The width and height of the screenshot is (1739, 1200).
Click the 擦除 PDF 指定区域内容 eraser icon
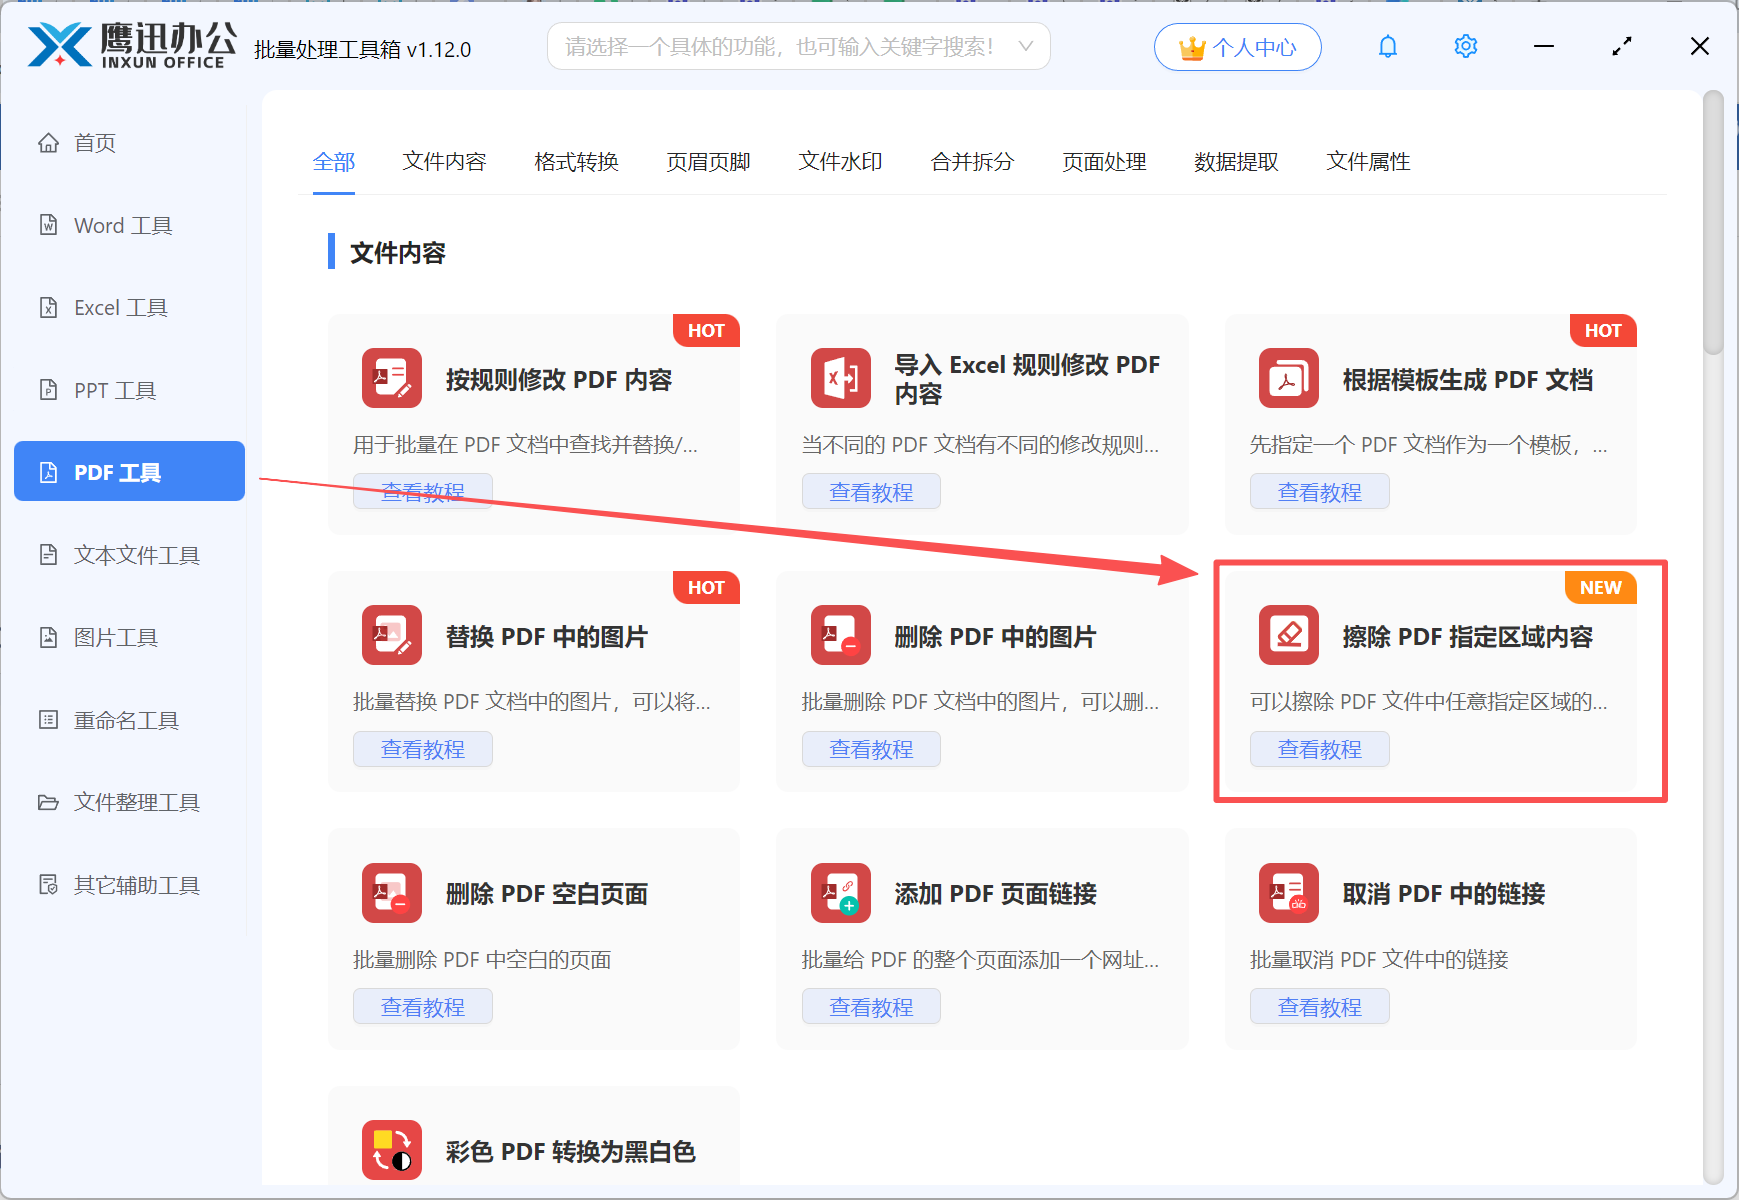[x=1289, y=635]
